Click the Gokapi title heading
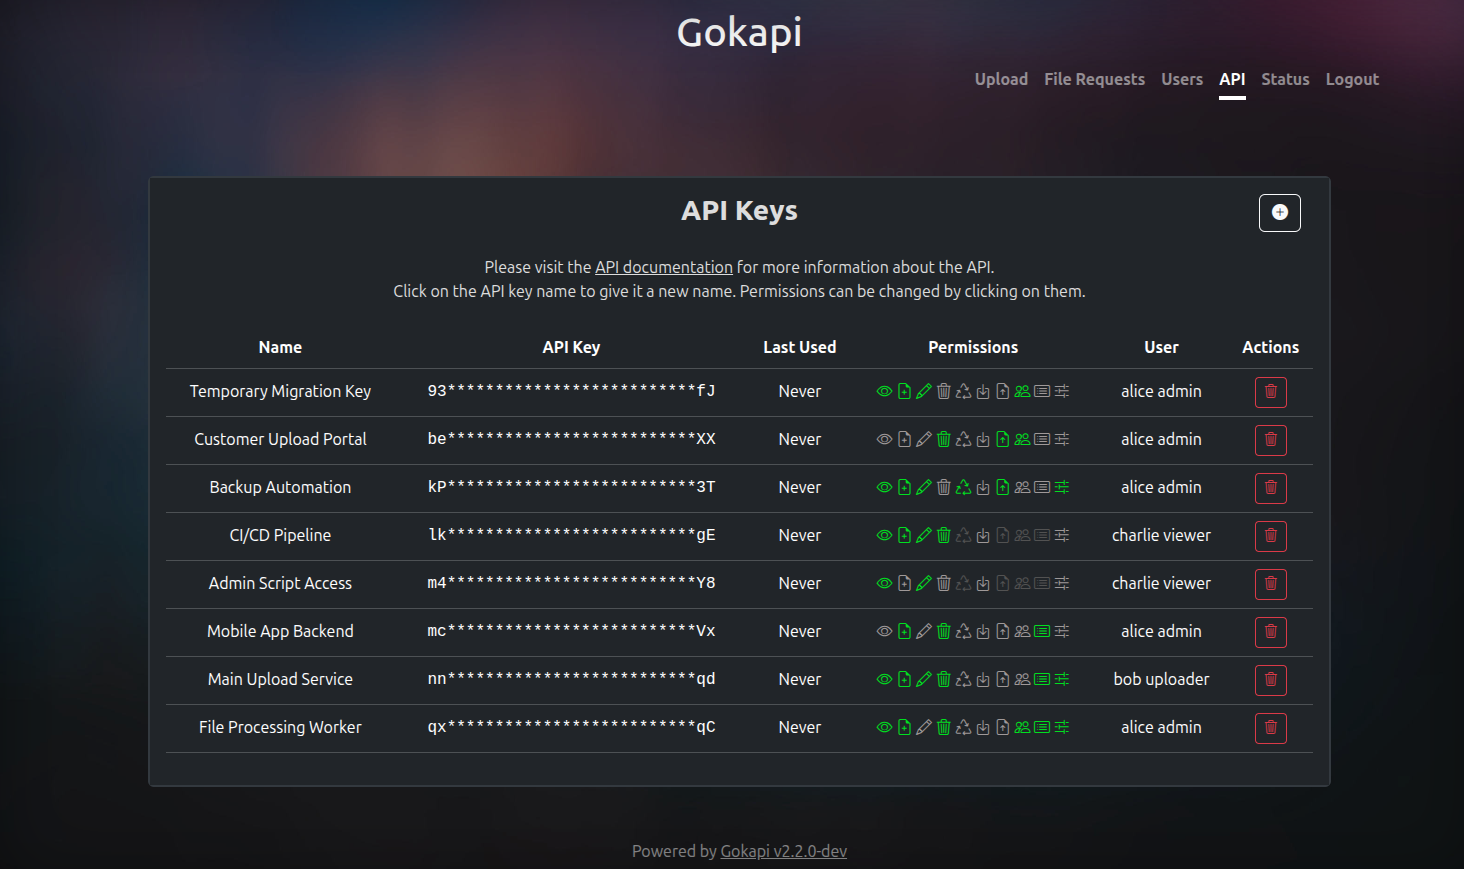The height and width of the screenshot is (869, 1464). [x=739, y=33]
